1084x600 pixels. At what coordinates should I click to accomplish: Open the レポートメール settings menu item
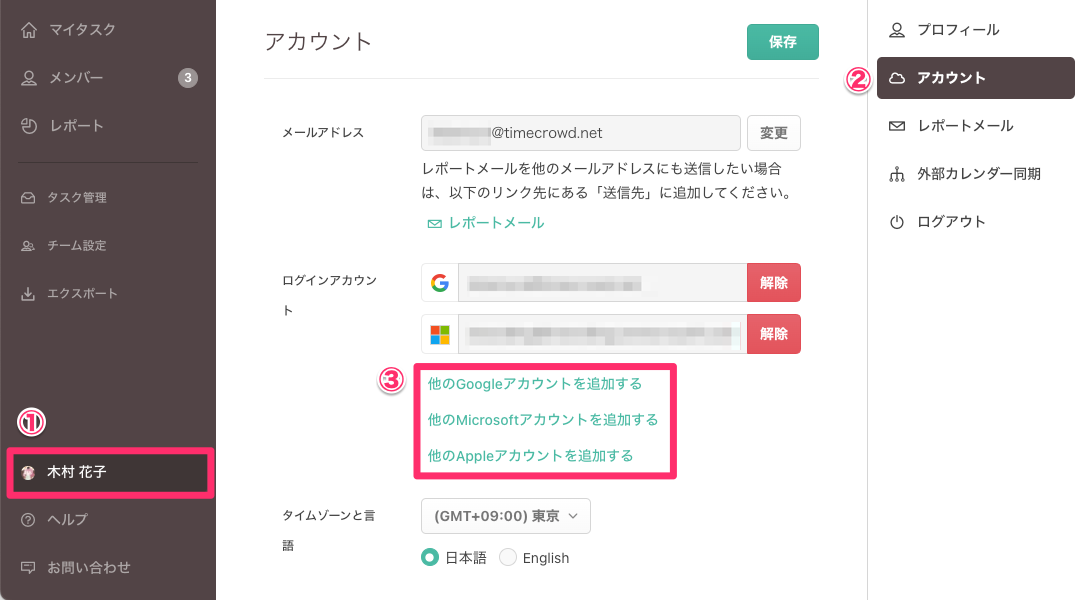(964, 126)
